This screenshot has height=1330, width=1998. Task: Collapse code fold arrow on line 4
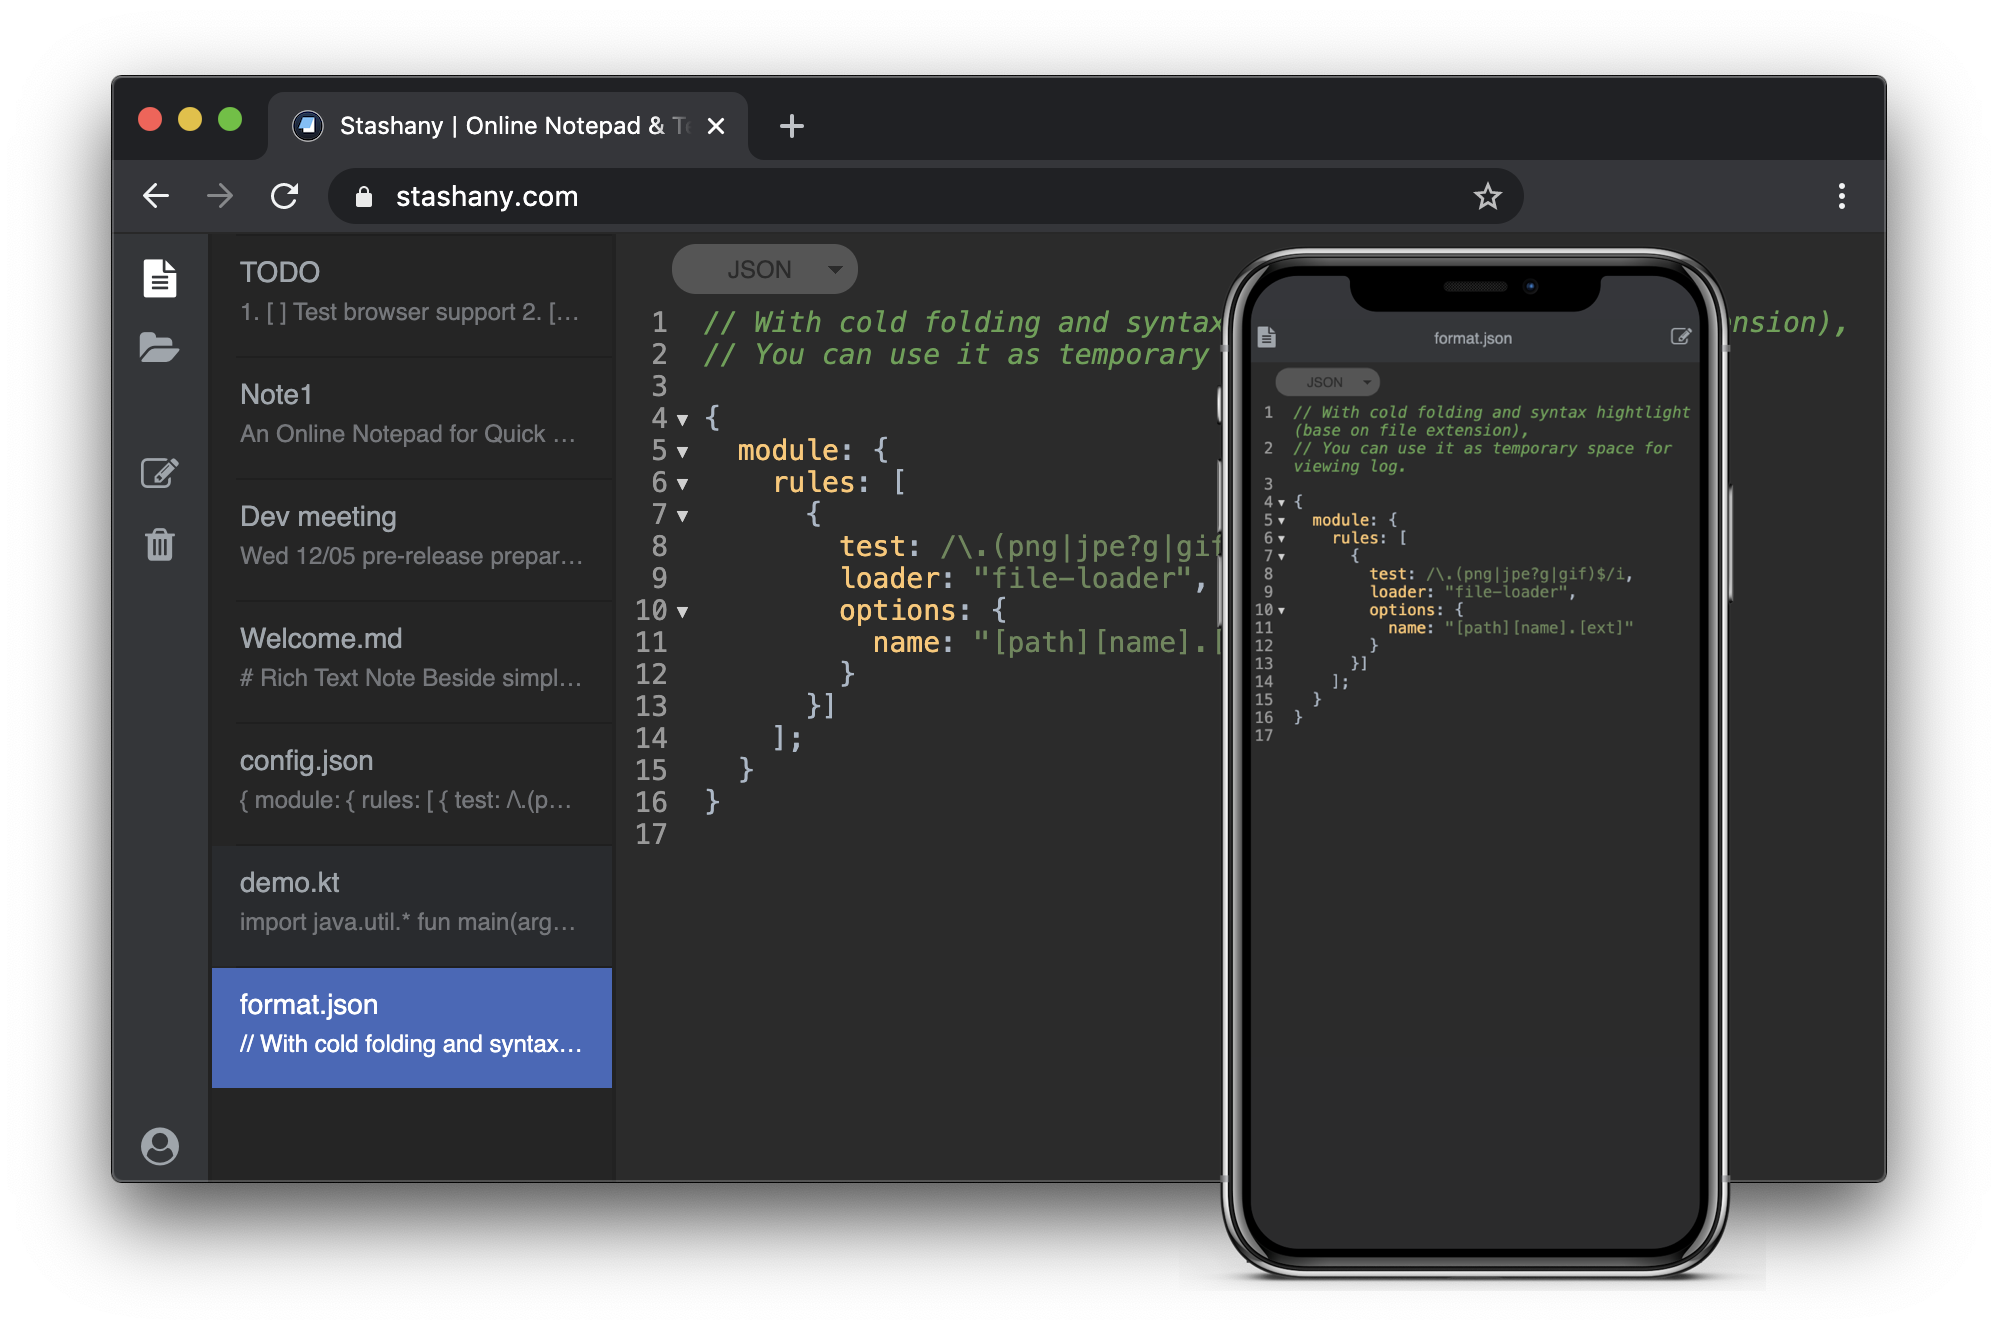pyautogui.click(x=683, y=420)
